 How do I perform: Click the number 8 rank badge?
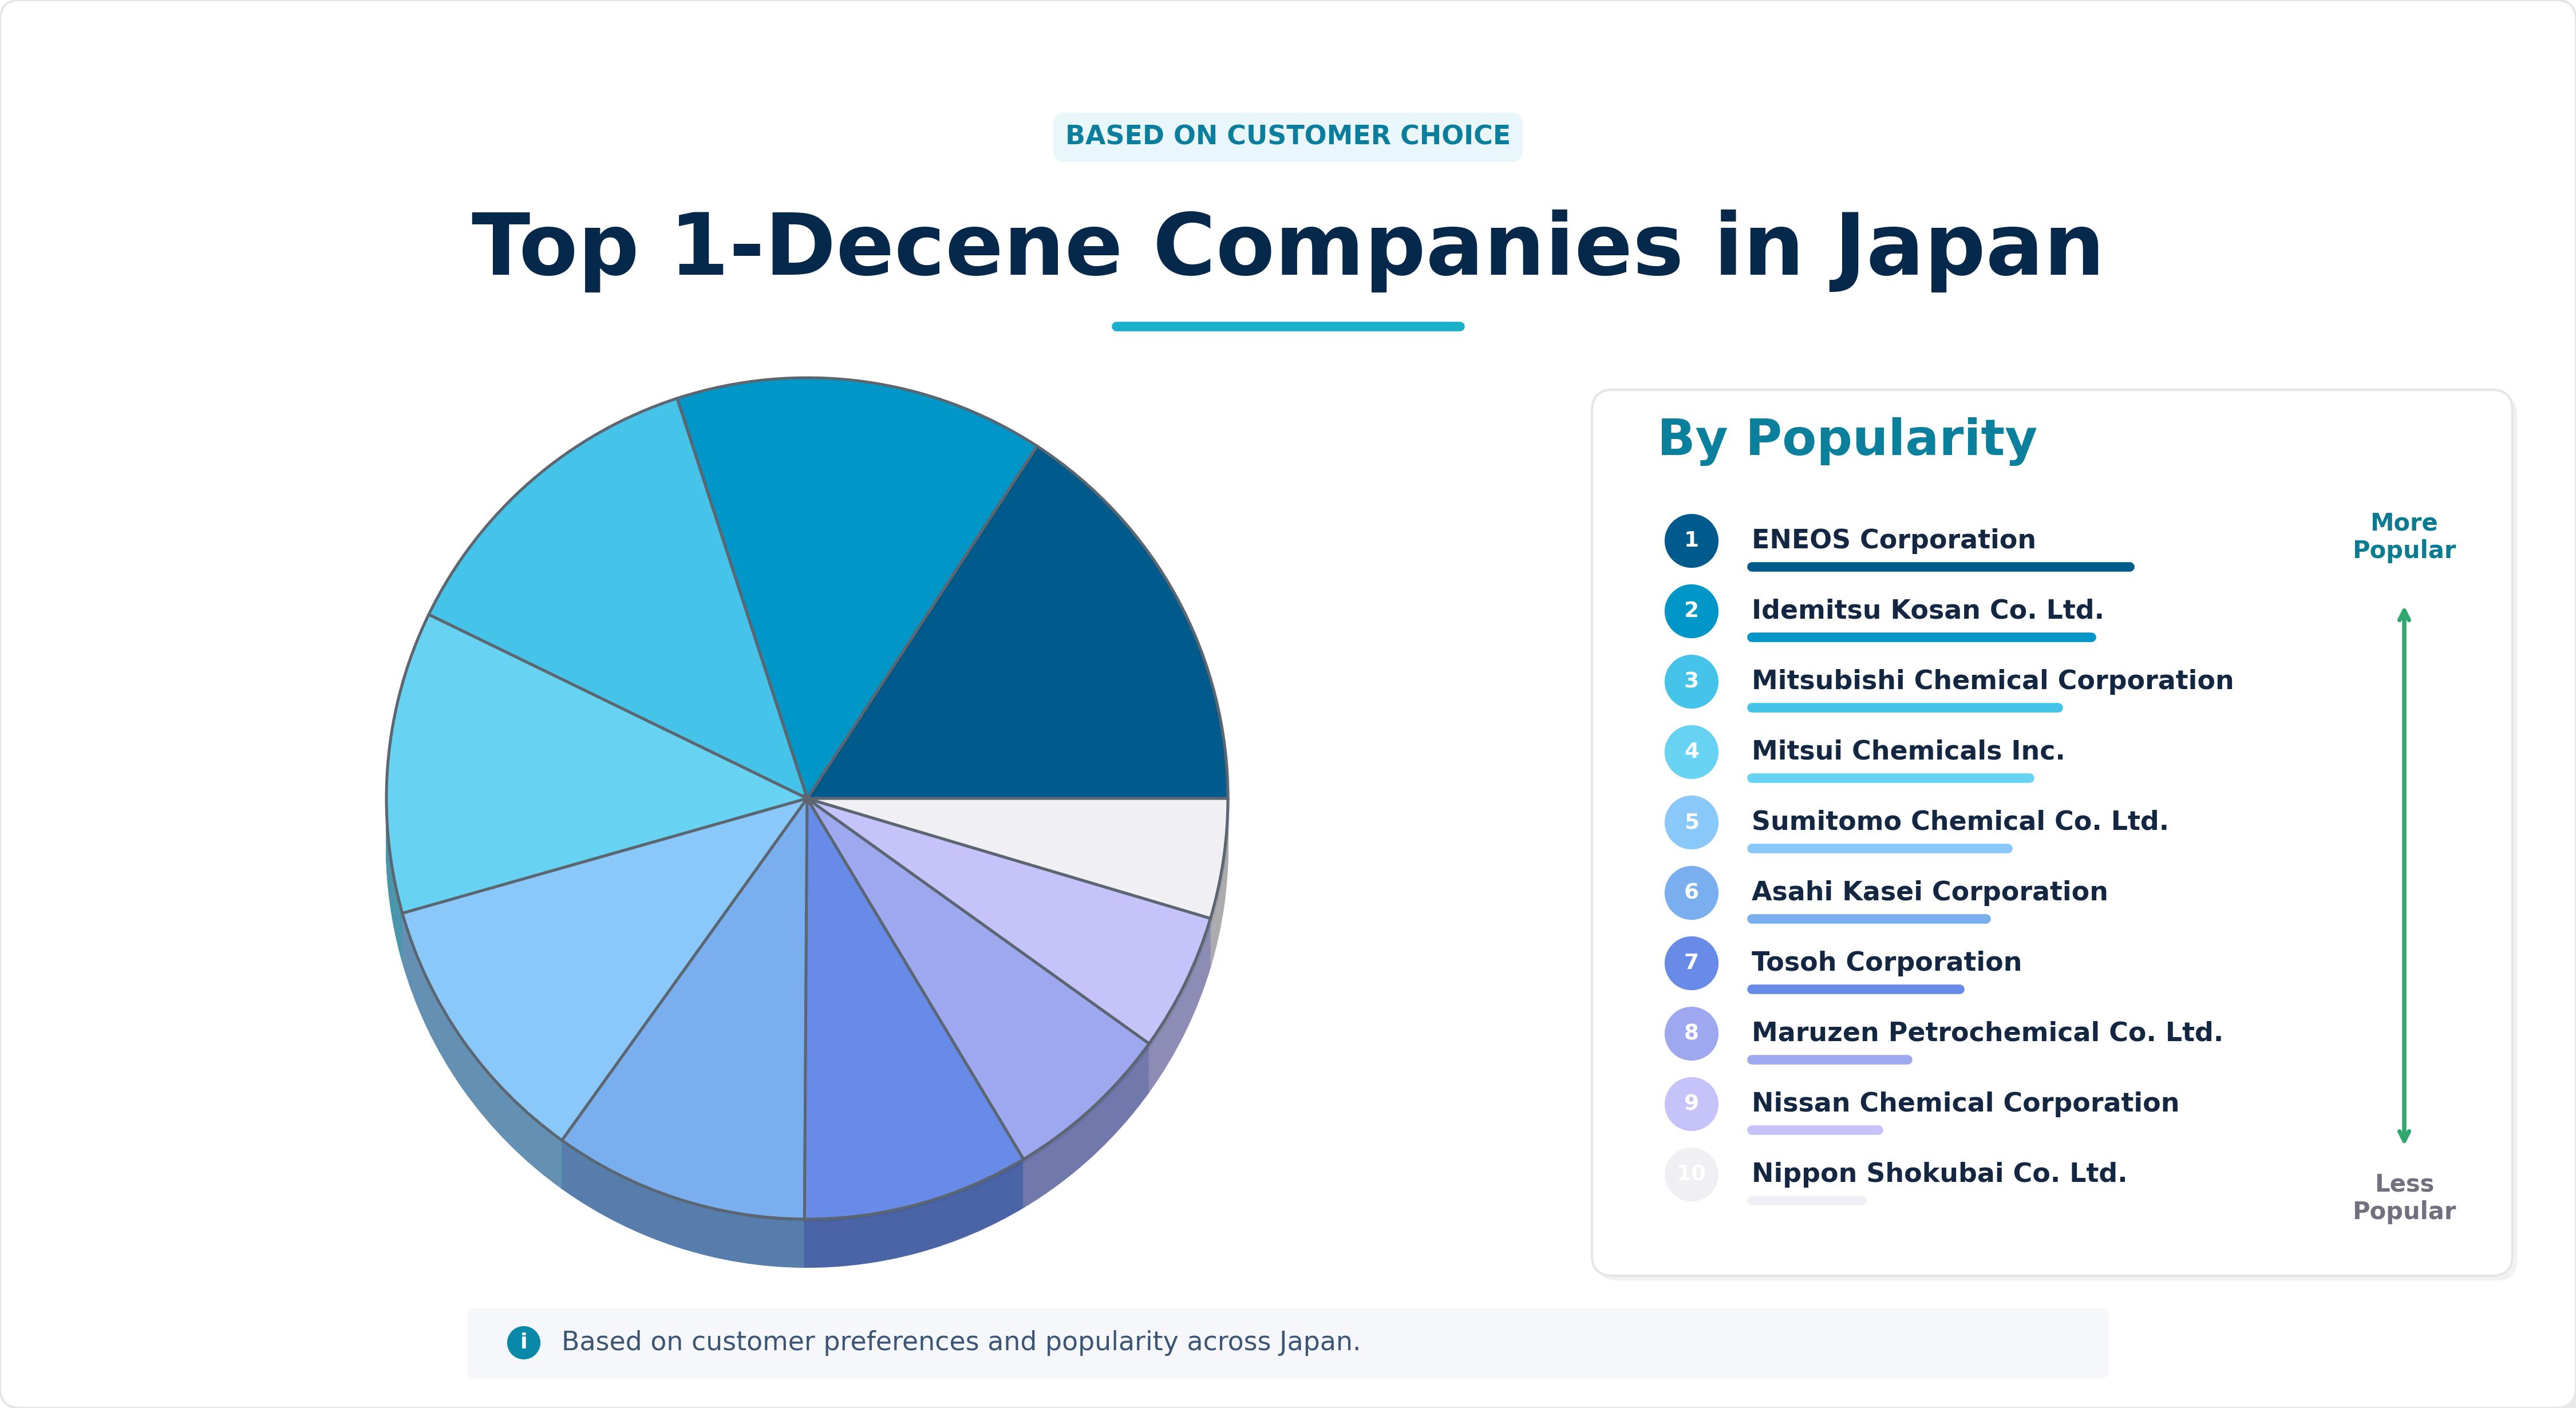click(1691, 1033)
